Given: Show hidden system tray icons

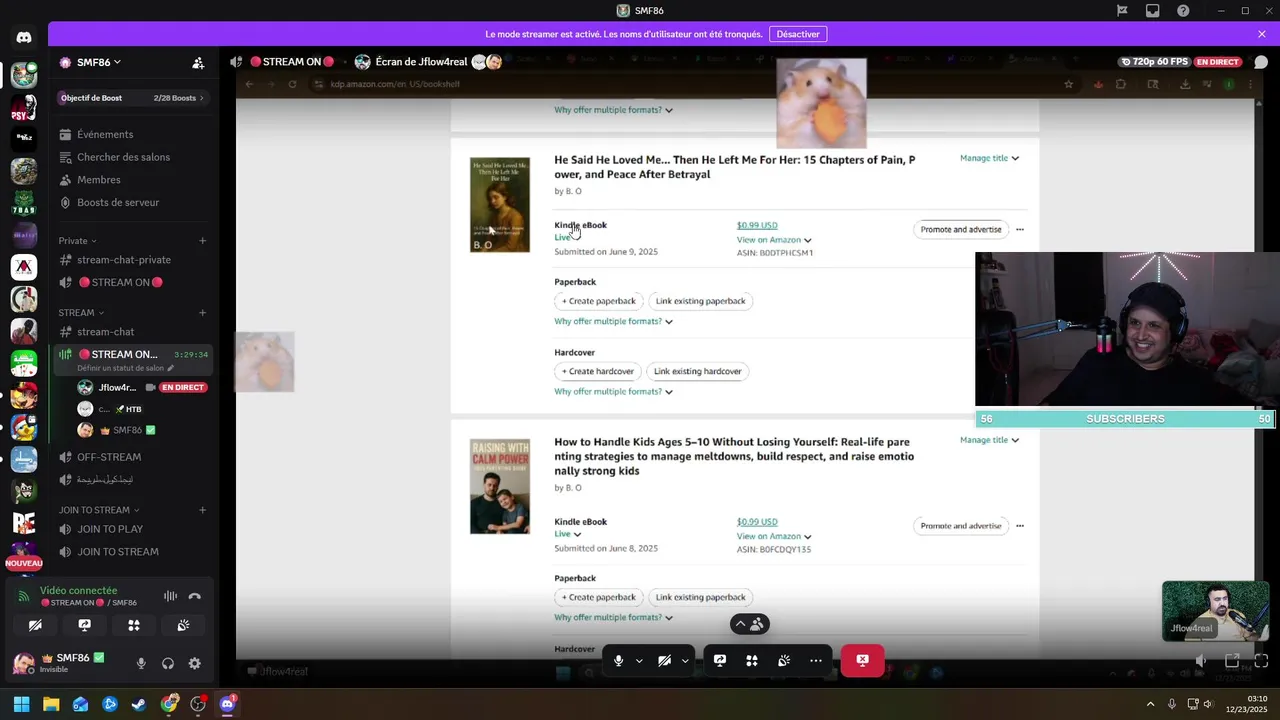Looking at the screenshot, I should click(x=1150, y=704).
